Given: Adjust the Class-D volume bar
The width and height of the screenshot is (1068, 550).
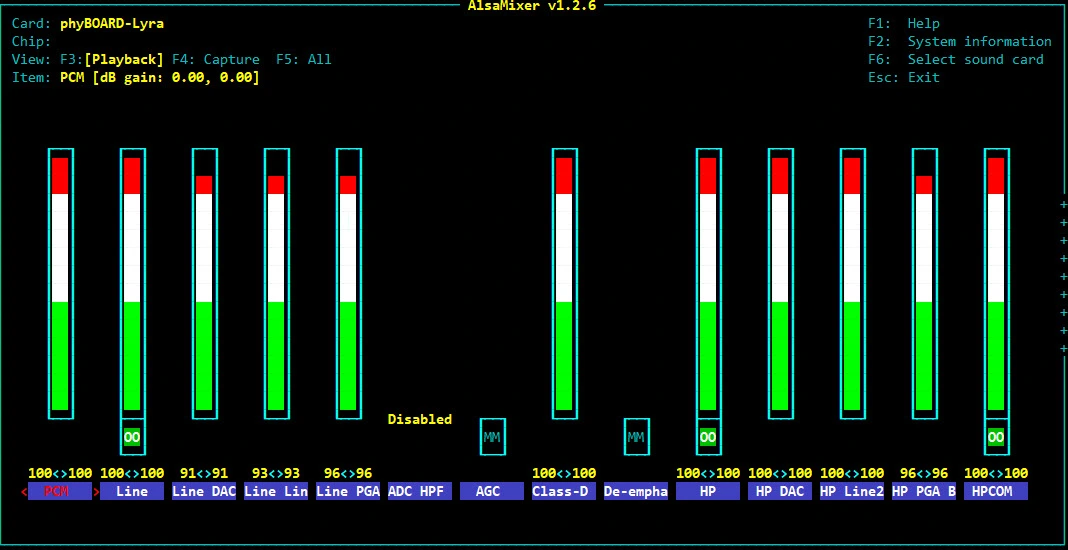Looking at the screenshot, I should tap(564, 283).
